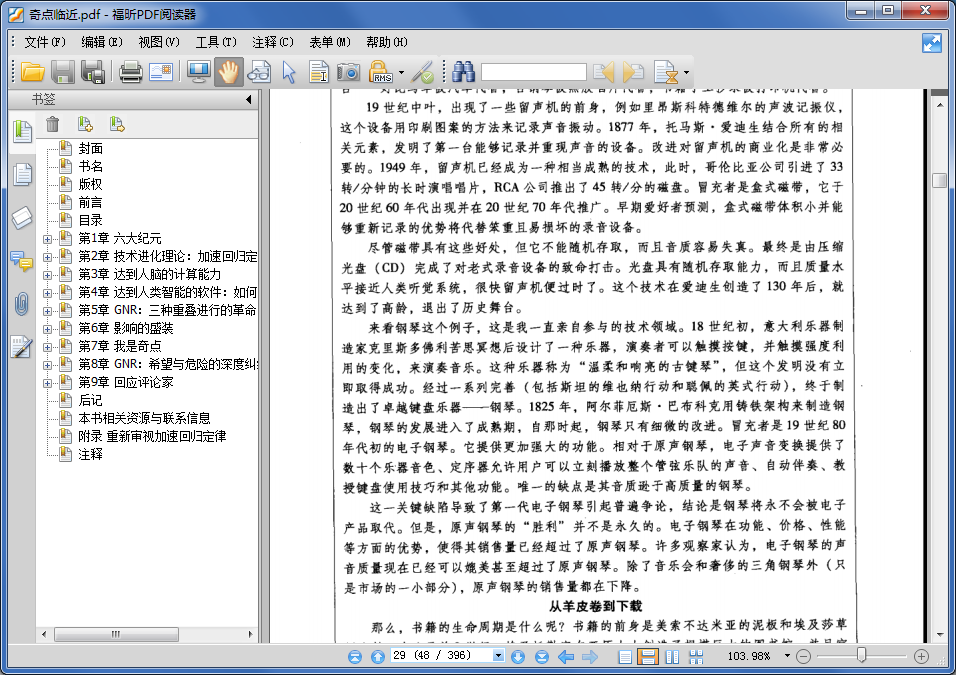Click the bookmark with arrow icon
Image resolution: width=956 pixels, height=675 pixels.
coord(116,124)
